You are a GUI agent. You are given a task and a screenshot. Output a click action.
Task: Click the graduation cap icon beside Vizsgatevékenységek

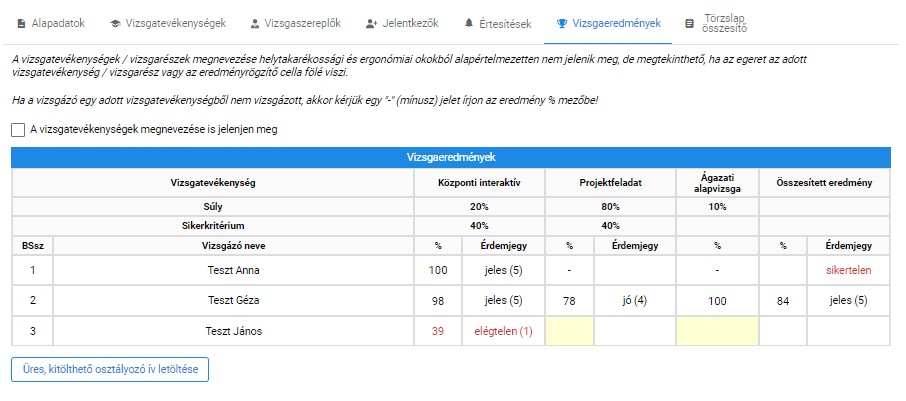(x=114, y=24)
